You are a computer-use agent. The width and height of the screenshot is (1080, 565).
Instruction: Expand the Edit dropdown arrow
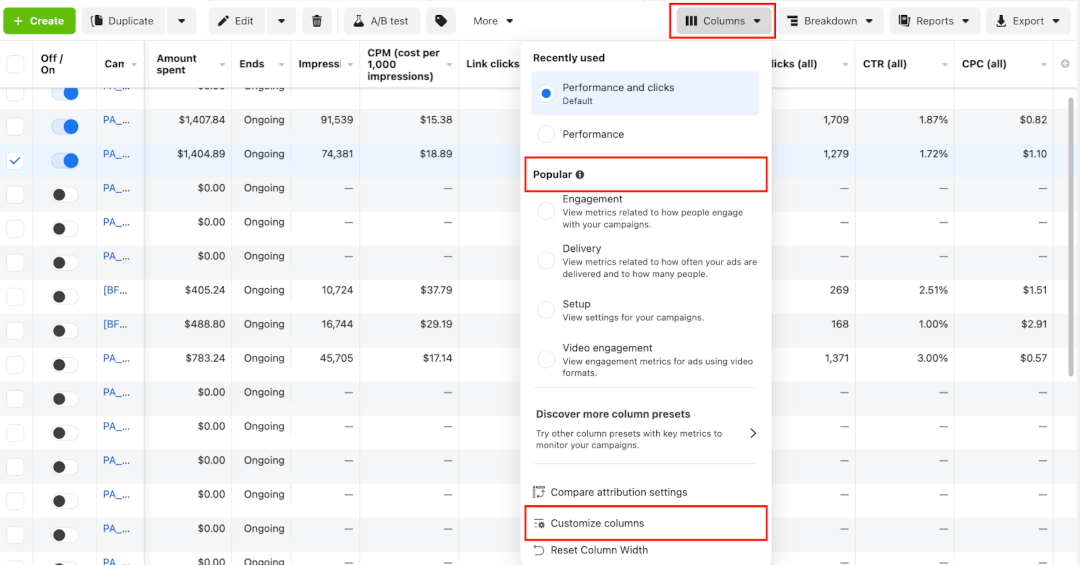tap(281, 21)
